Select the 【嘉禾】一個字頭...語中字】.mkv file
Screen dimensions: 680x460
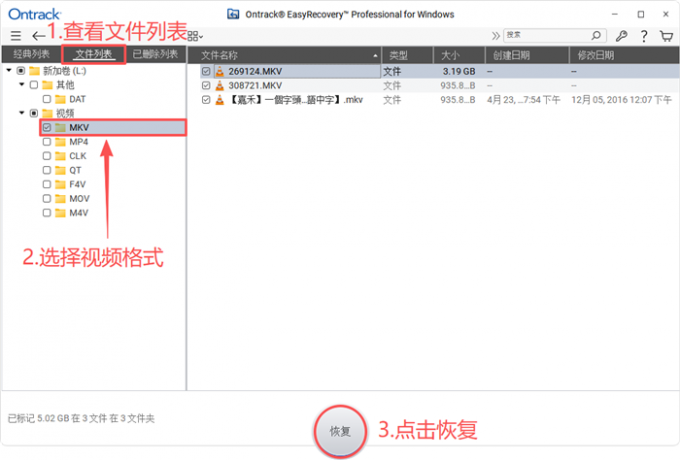tap(295, 100)
